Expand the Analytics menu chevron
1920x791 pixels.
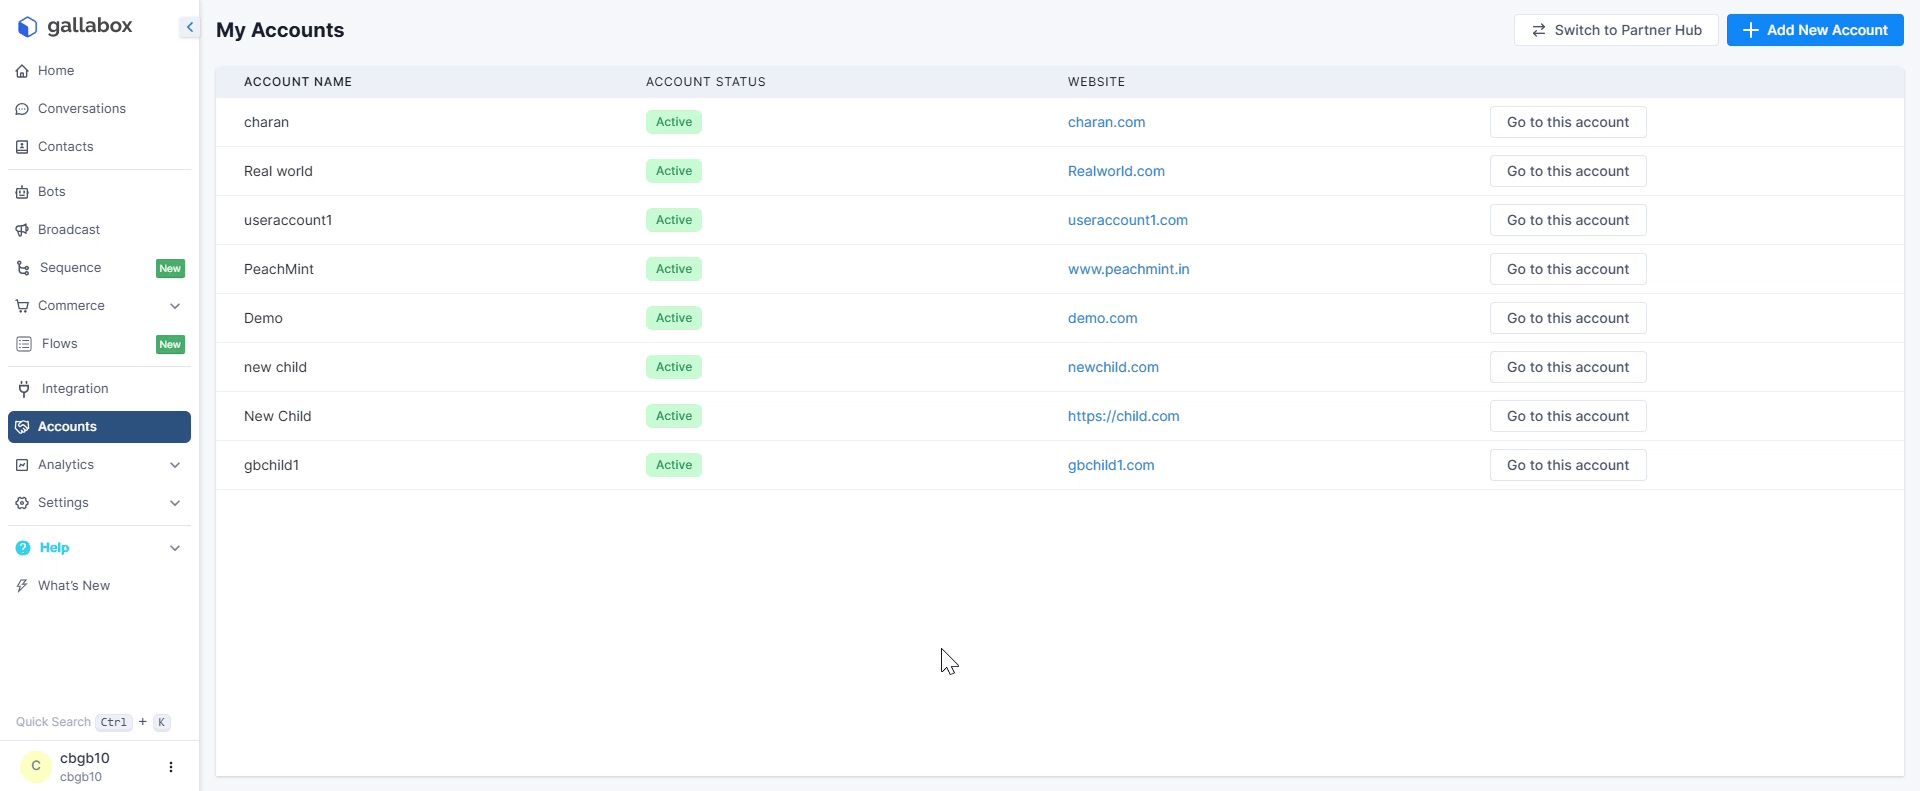pos(175,465)
